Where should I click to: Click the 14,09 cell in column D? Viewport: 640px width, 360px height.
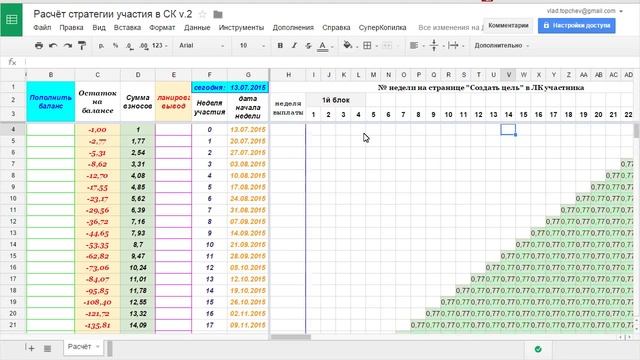pyautogui.click(x=138, y=325)
